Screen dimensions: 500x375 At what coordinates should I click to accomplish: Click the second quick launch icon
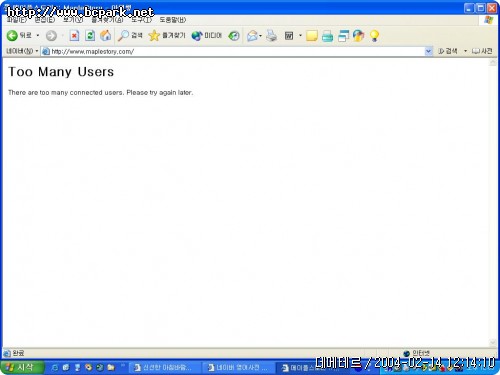66,367
